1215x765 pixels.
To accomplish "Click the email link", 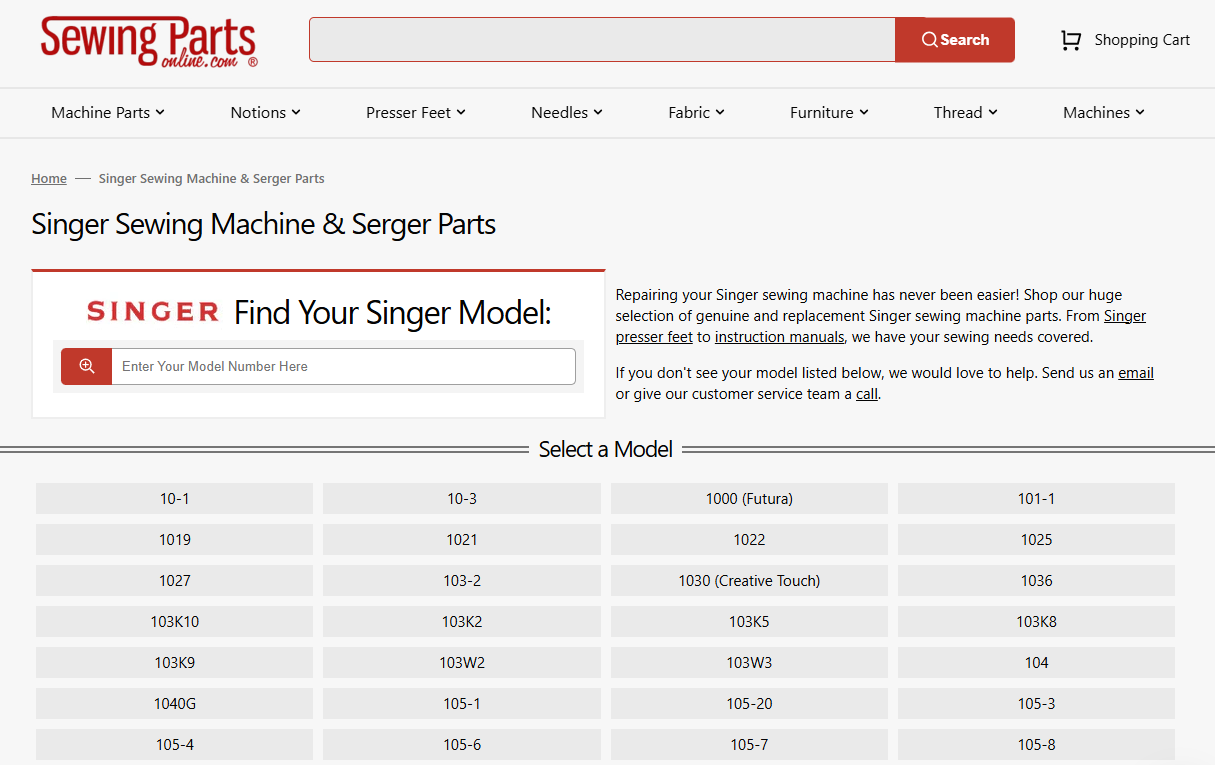I will click(x=1135, y=373).
